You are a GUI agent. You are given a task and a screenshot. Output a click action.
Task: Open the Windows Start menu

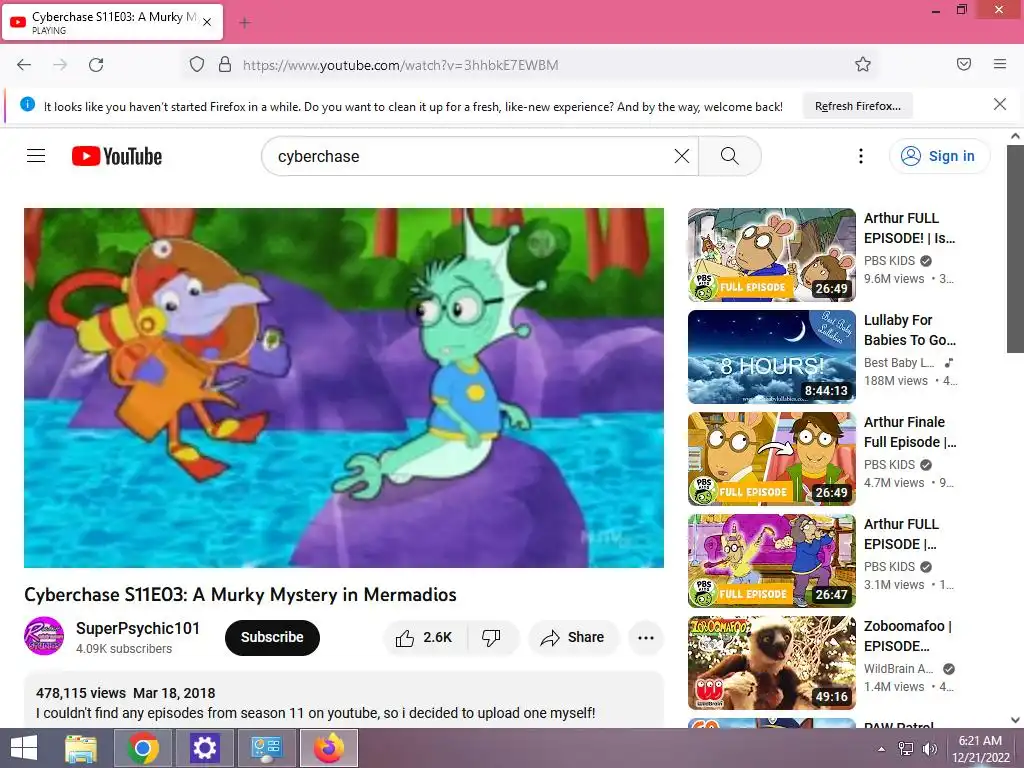click(24, 748)
